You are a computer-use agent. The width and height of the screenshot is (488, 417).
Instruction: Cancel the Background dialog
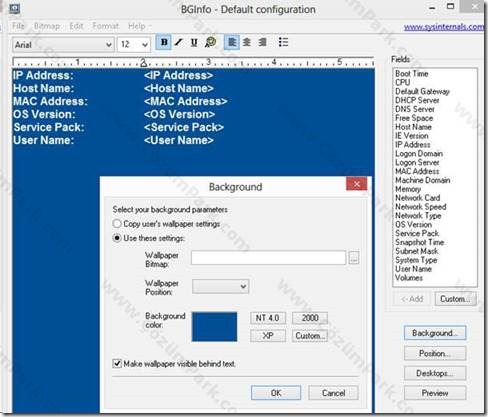click(x=333, y=393)
